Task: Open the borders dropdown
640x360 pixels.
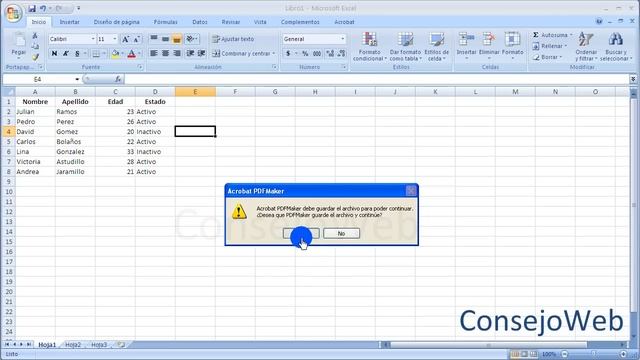Action: [x=104, y=53]
